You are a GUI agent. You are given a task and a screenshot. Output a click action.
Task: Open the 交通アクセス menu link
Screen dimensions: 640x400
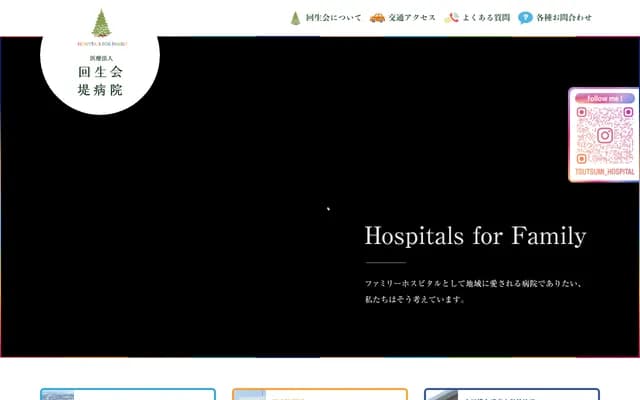[x=412, y=18]
